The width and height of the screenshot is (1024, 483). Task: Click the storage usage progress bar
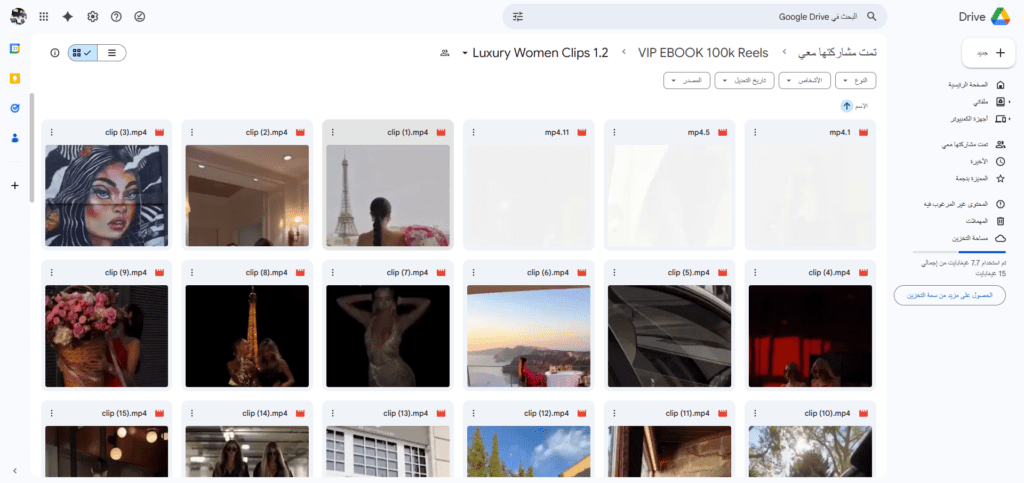[x=960, y=252]
